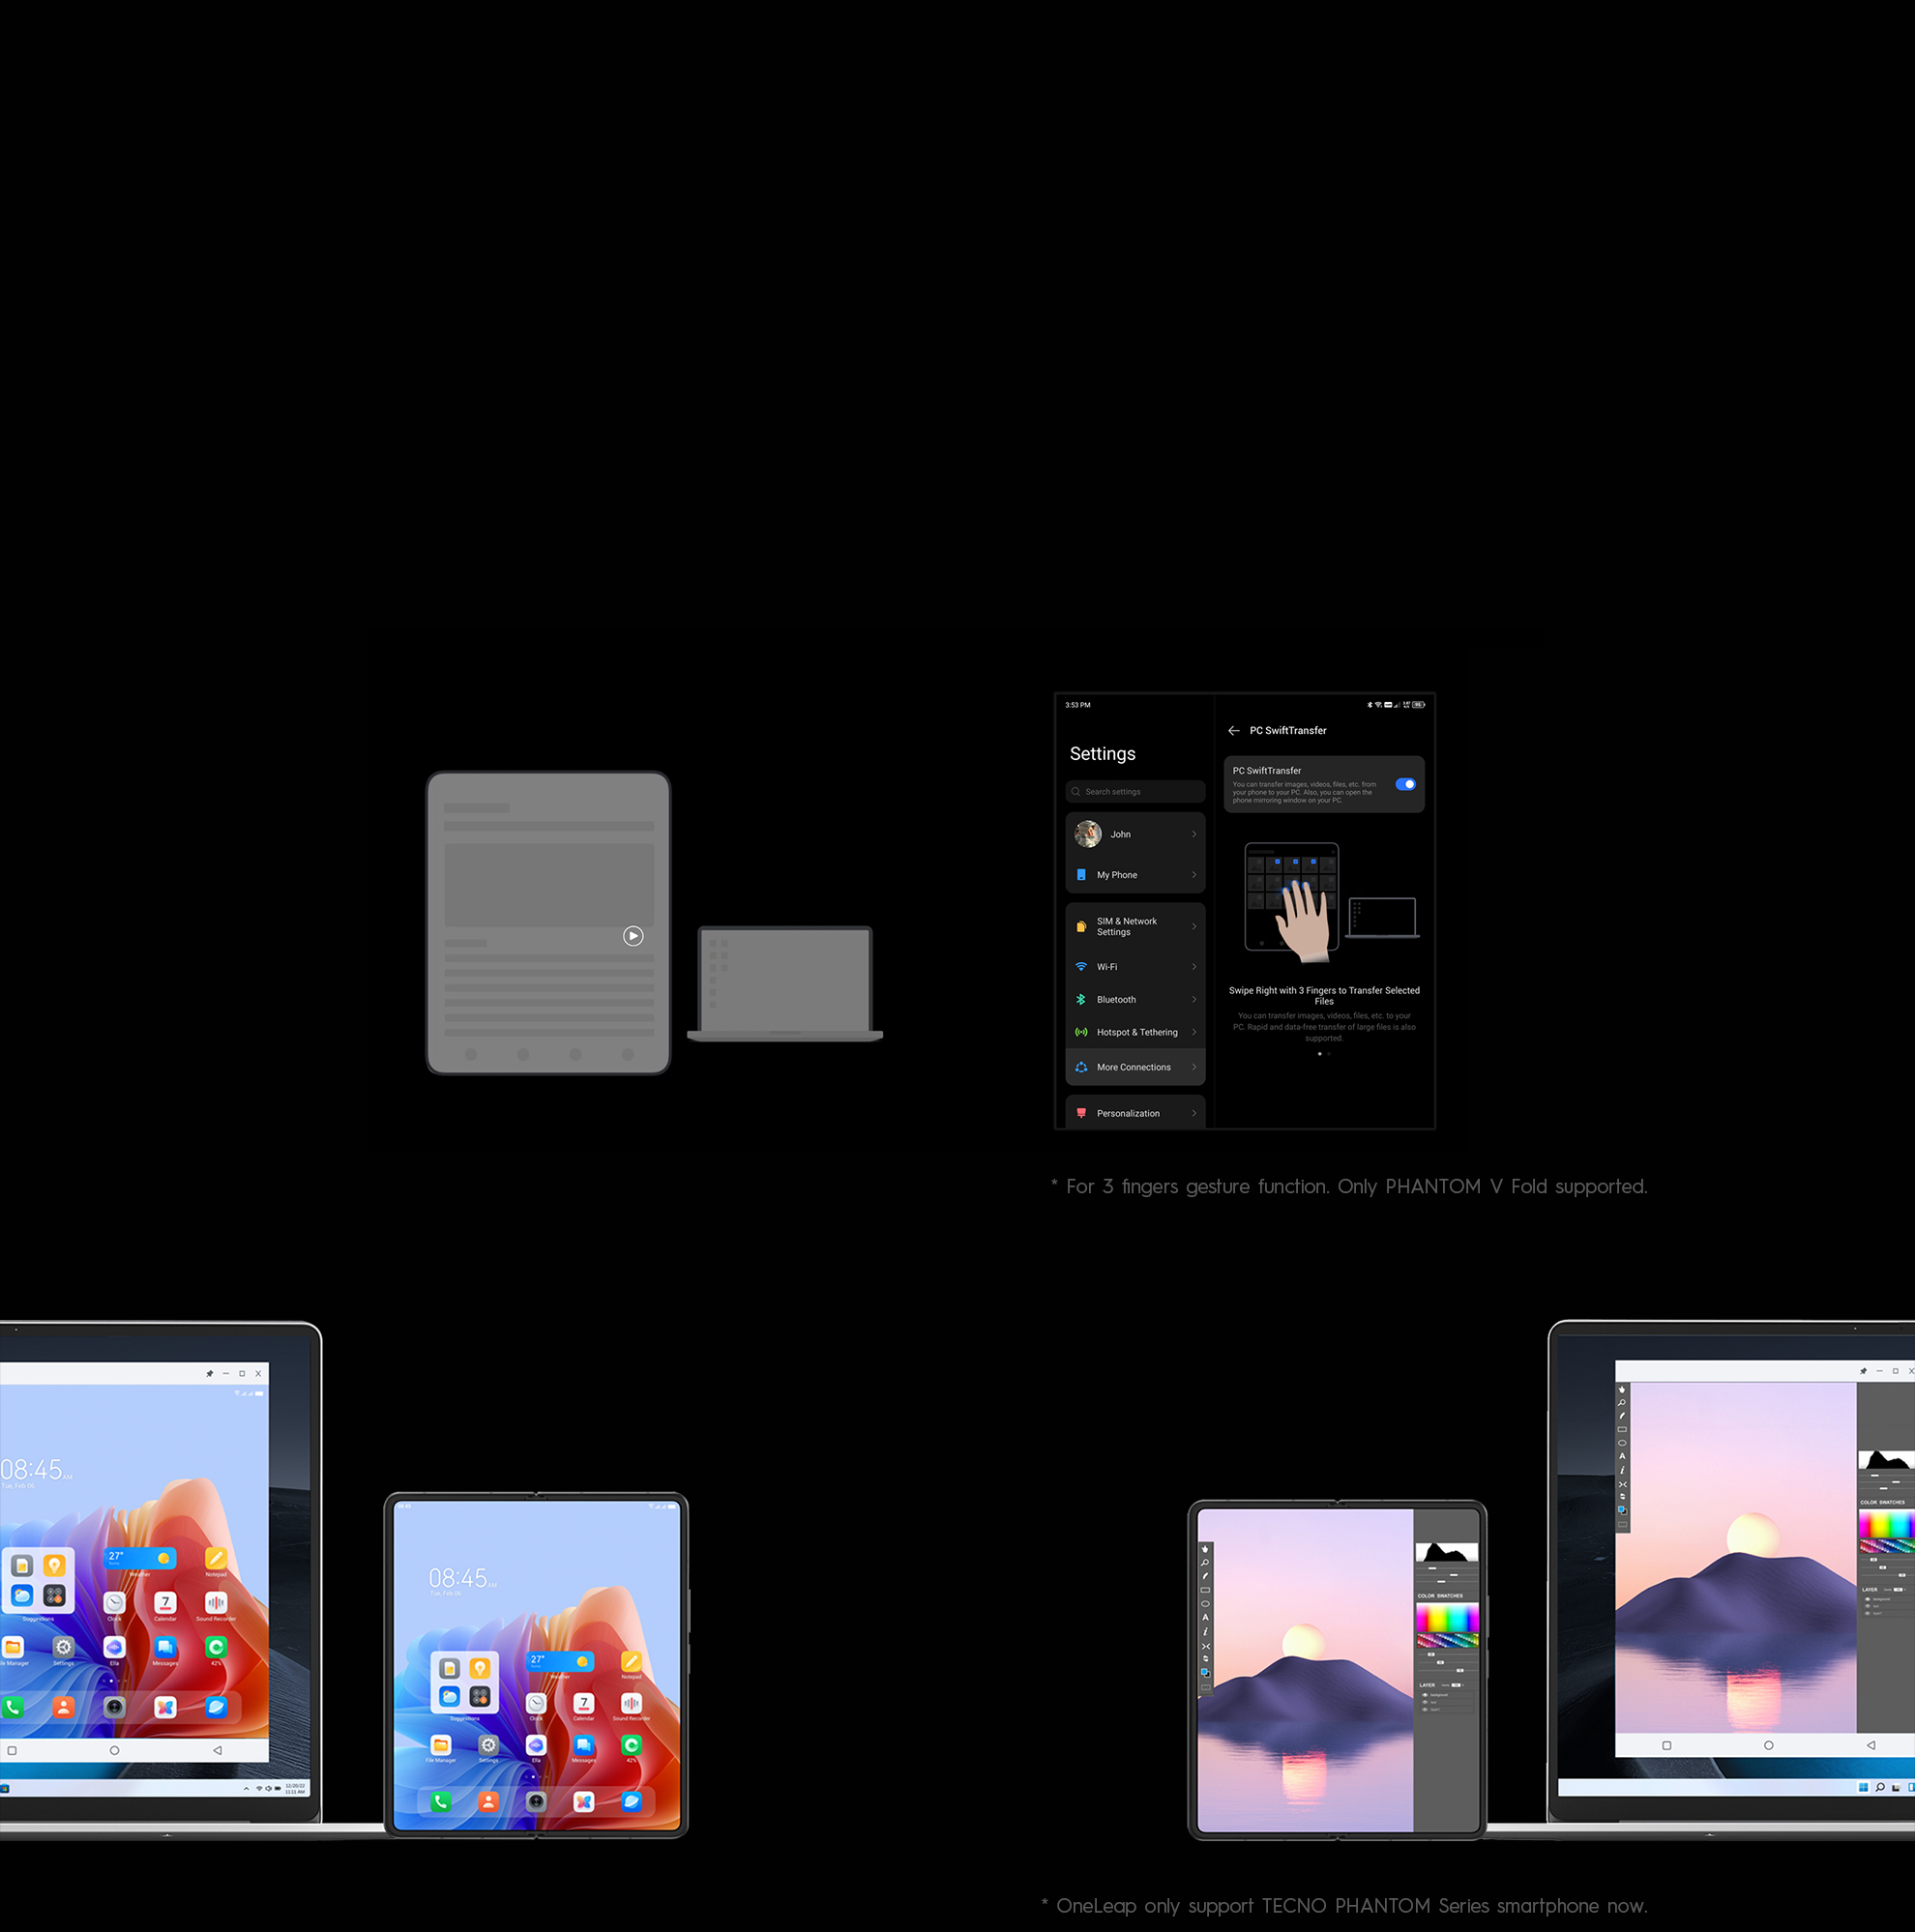Expand the chevron beside My Phone
Image resolution: width=1915 pixels, height=1932 pixels.
point(1194,875)
